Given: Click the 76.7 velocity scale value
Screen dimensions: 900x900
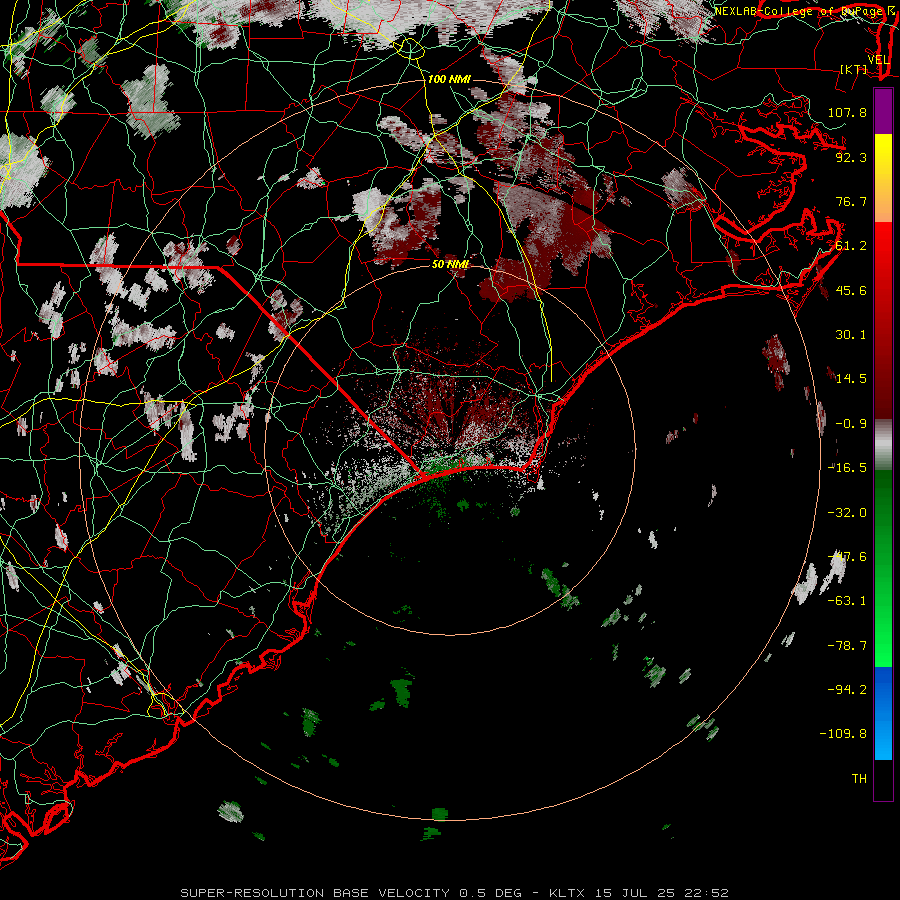Looking at the screenshot, I should (851, 201).
